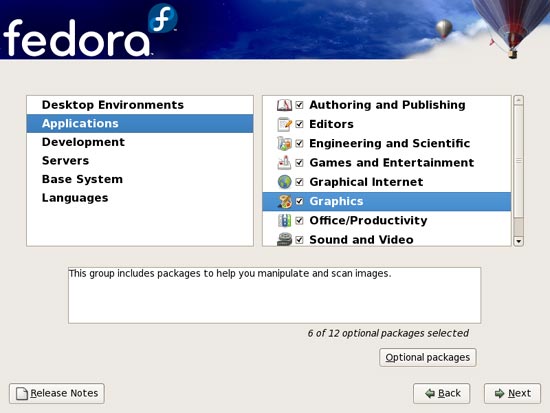This screenshot has width=550, height=413.
Task: Click the Fedora logo in the banner
Action: click(89, 31)
